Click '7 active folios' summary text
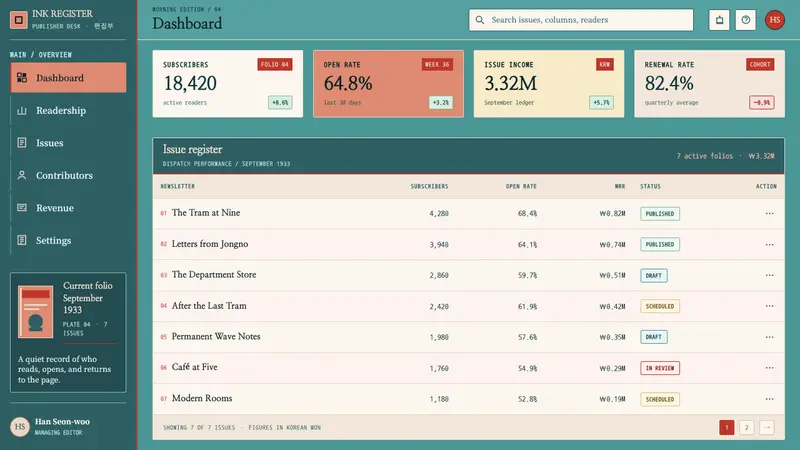The image size is (800, 450). (x=705, y=156)
